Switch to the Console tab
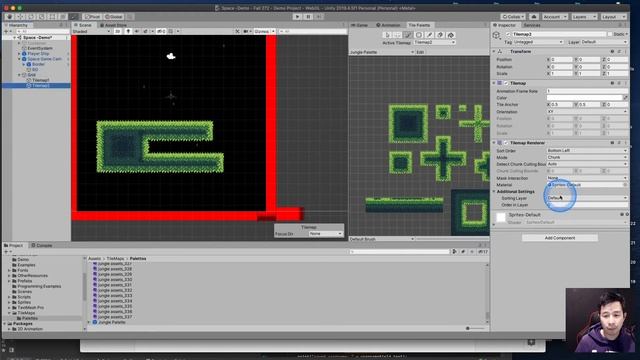640x360 pixels. click(x=42, y=246)
